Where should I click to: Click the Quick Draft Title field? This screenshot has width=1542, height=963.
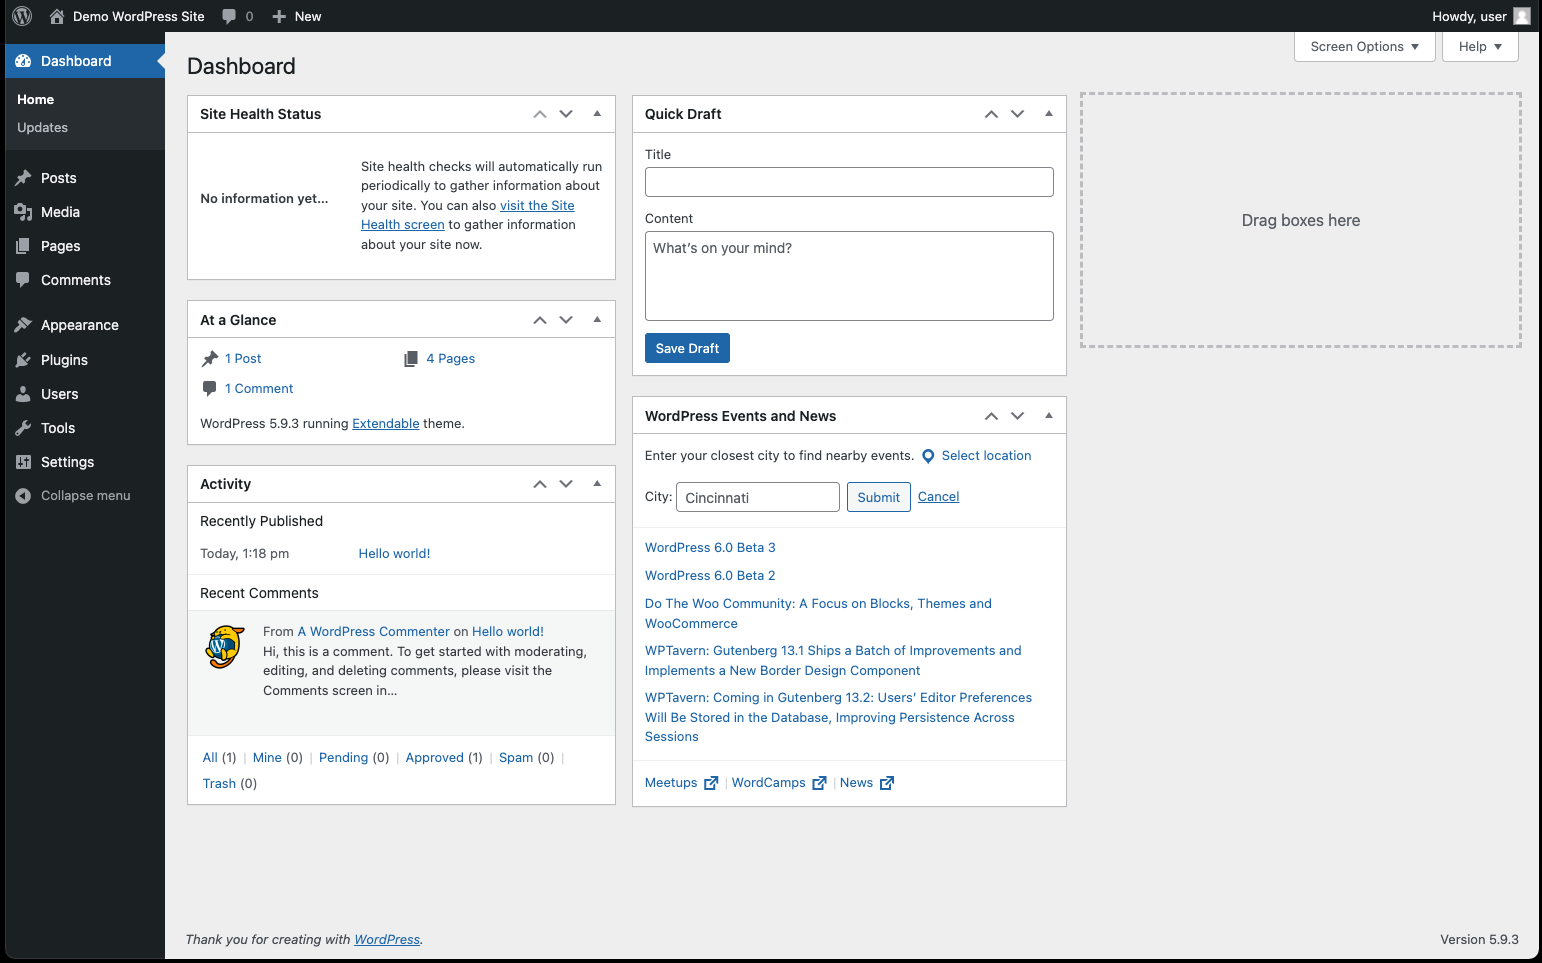click(849, 182)
